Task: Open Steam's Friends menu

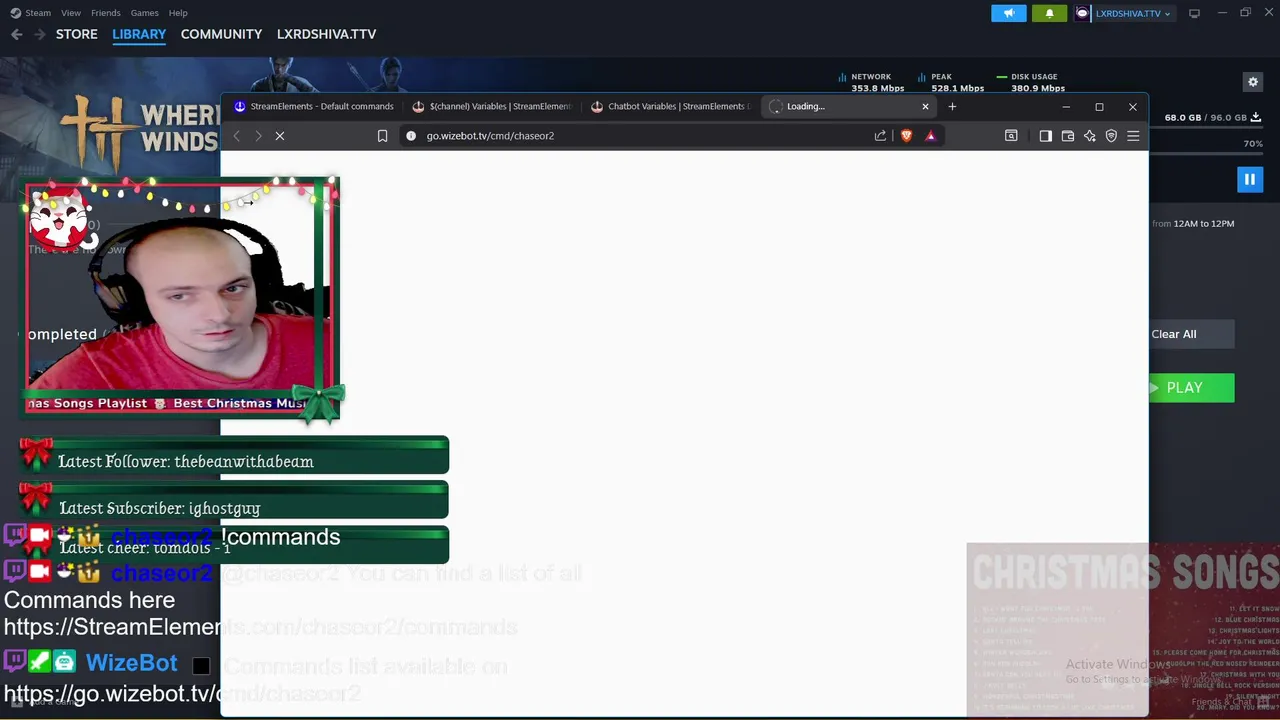Action: click(105, 13)
